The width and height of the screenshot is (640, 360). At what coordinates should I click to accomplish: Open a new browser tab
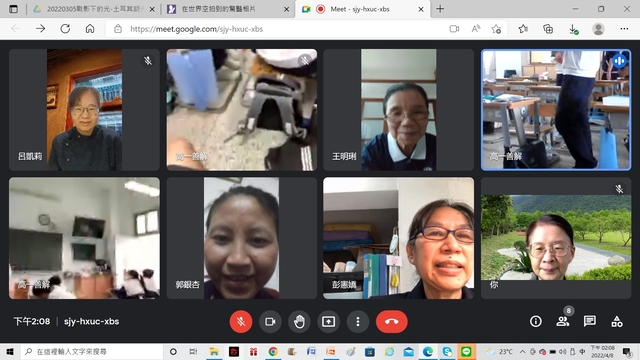(x=440, y=9)
